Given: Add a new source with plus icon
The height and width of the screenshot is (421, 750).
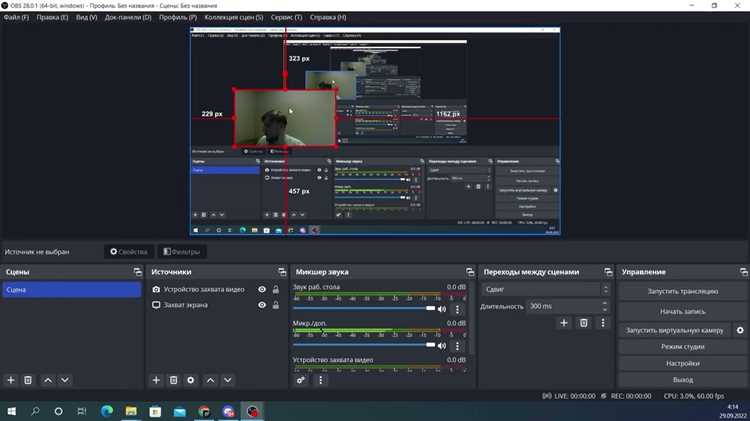Looking at the screenshot, I should click(156, 380).
